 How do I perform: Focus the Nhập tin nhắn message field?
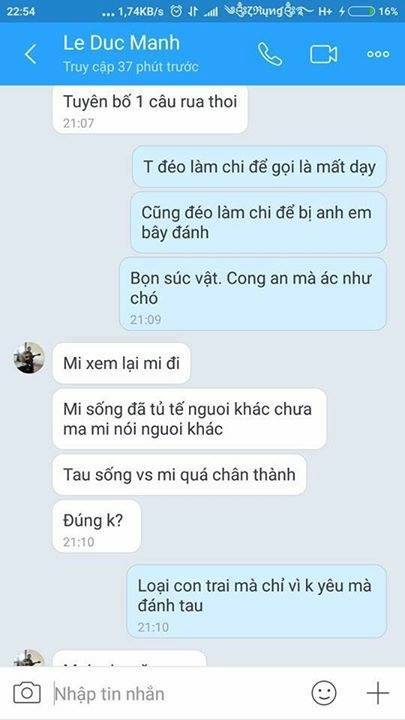179,693
